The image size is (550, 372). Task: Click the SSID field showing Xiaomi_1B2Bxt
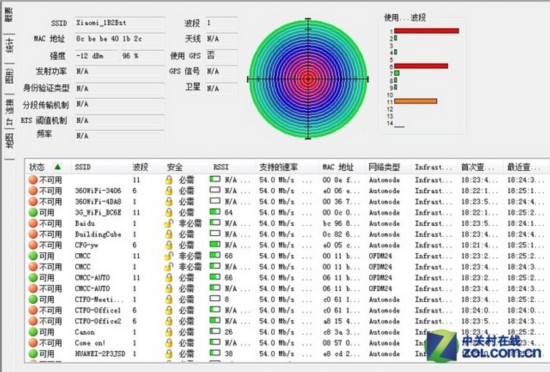120,23
